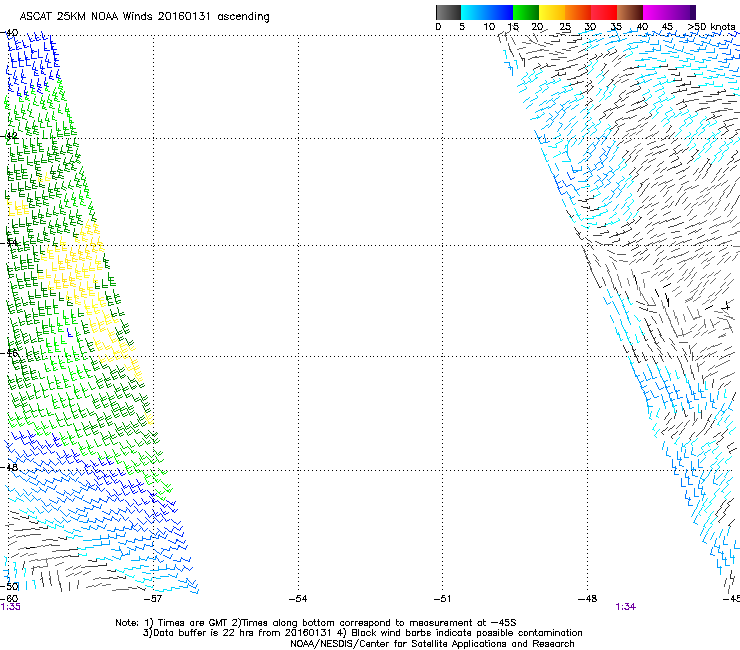Click the 1:35 pass time label

(10, 607)
